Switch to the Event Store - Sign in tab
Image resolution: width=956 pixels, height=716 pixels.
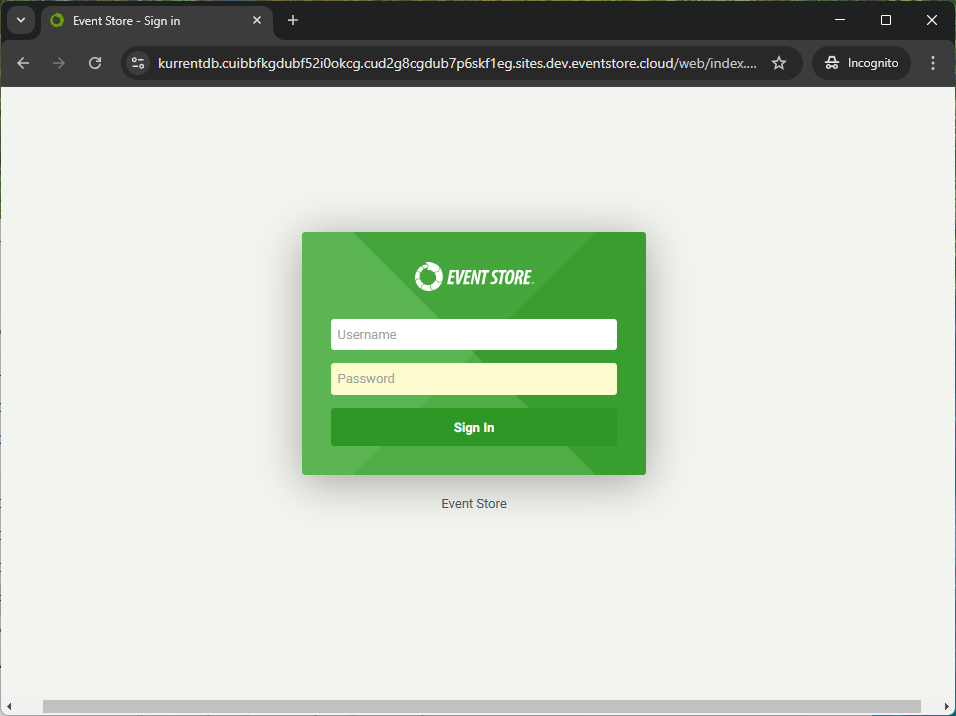point(140,20)
